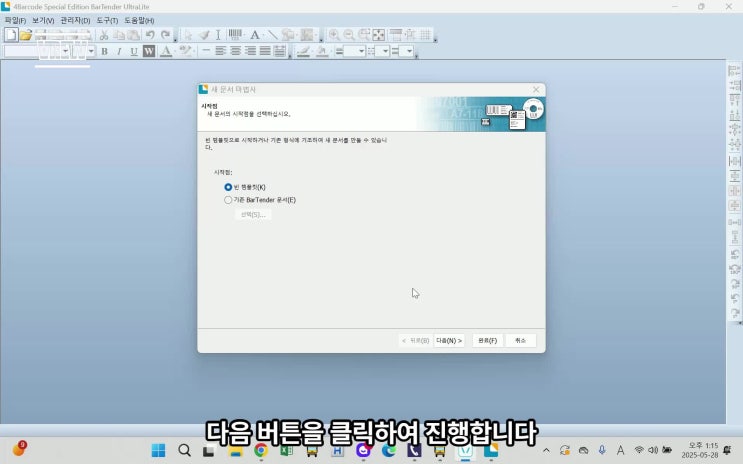Click the 다음(N) > button

pyautogui.click(x=449, y=340)
